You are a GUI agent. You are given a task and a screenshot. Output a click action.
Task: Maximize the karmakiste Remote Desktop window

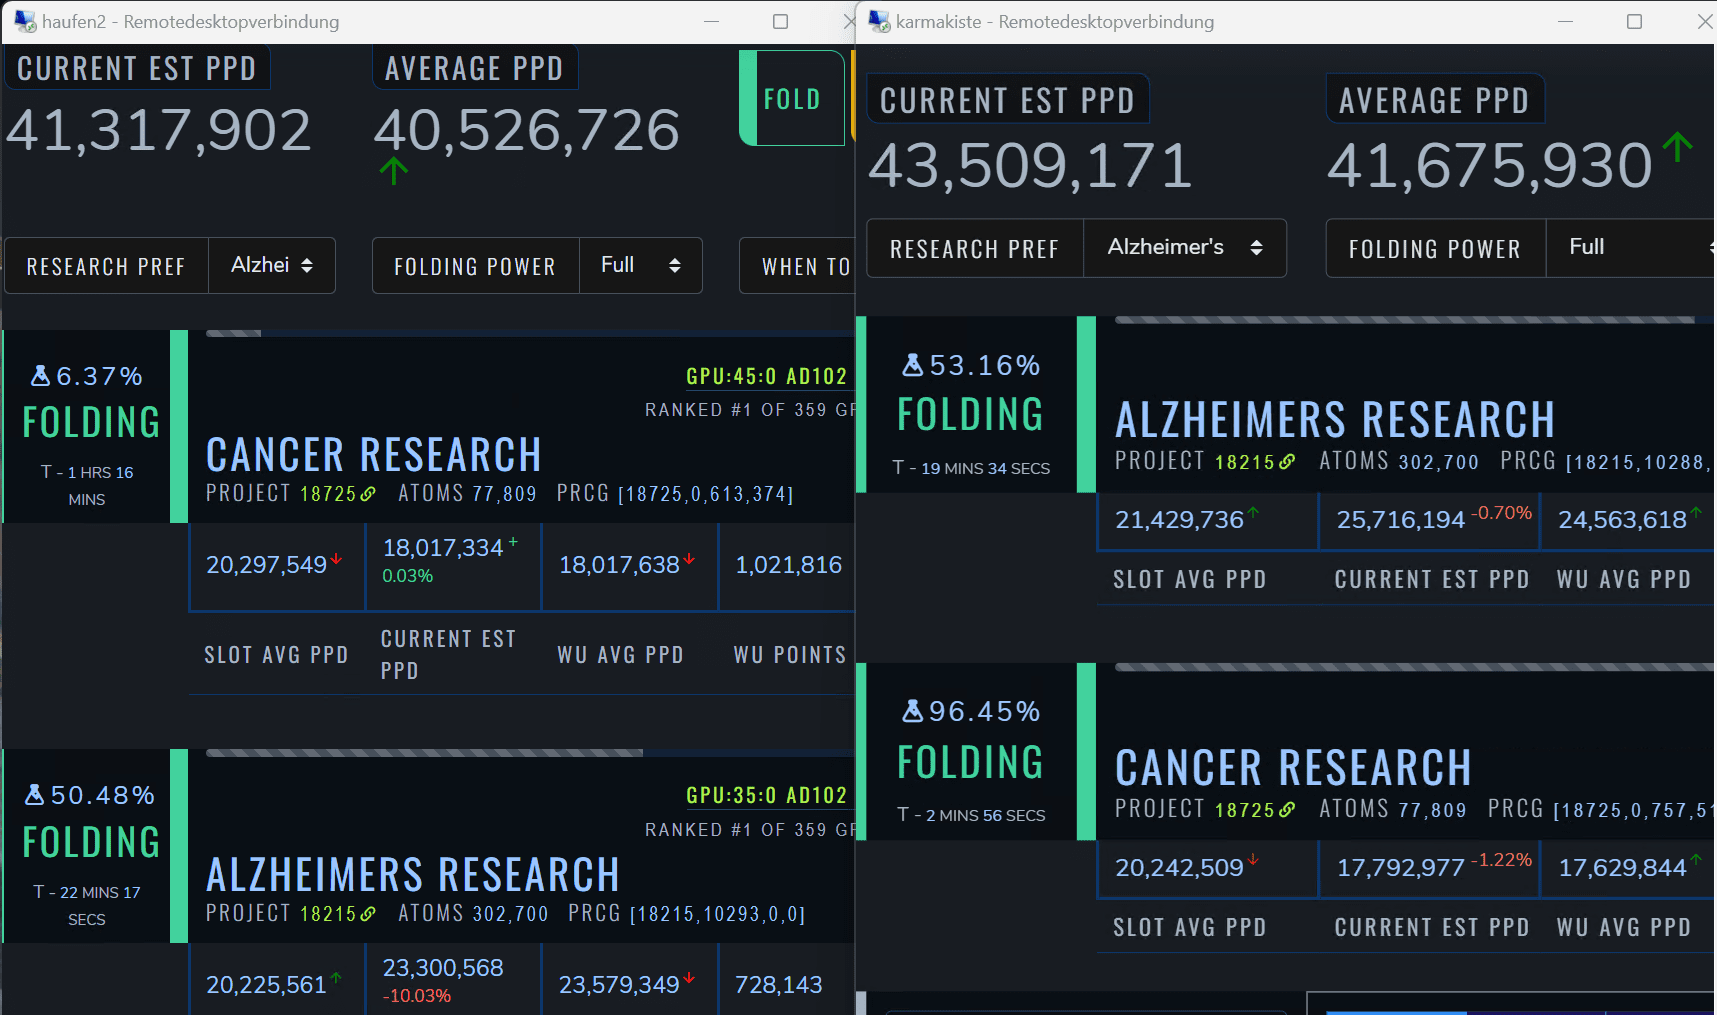[1635, 21]
